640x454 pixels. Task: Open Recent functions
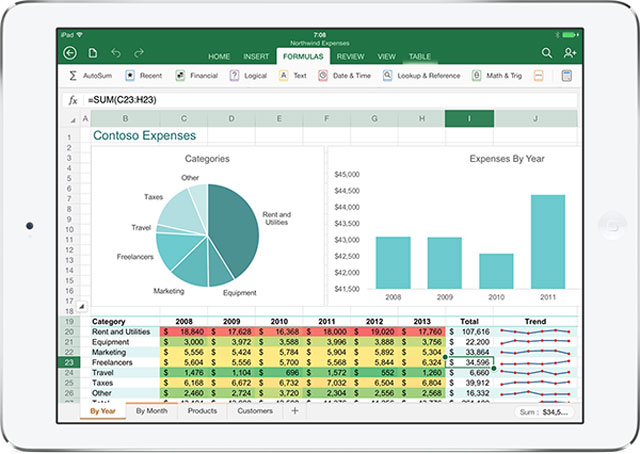point(144,76)
